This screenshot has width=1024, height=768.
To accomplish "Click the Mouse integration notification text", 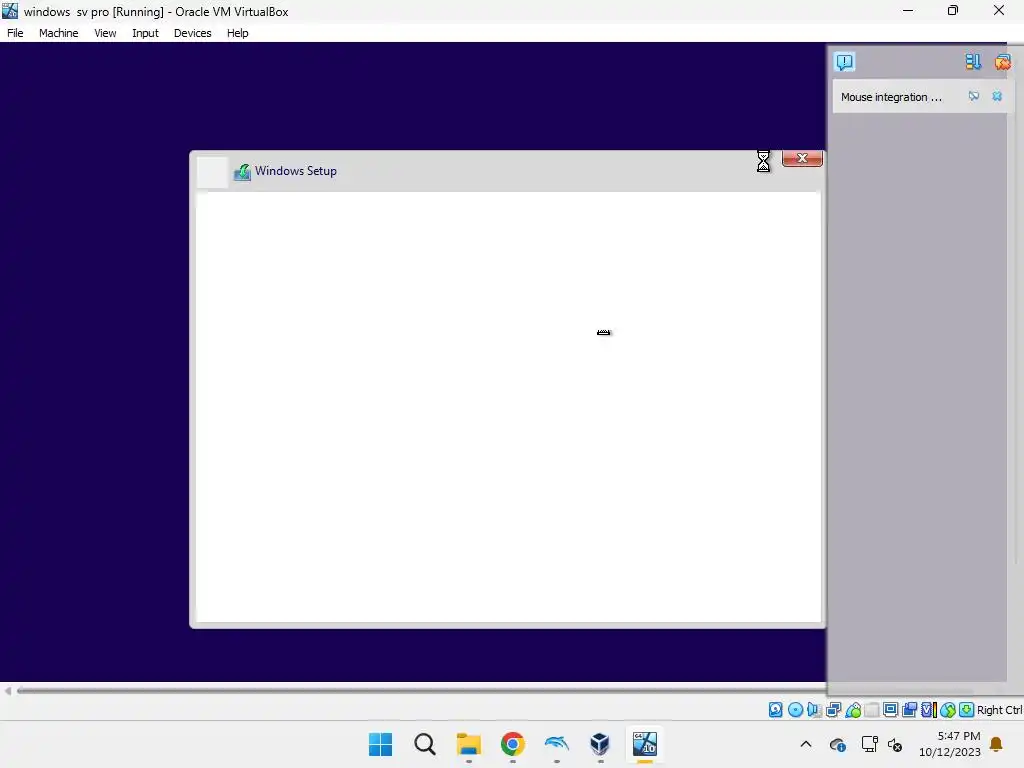I will 891,97.
